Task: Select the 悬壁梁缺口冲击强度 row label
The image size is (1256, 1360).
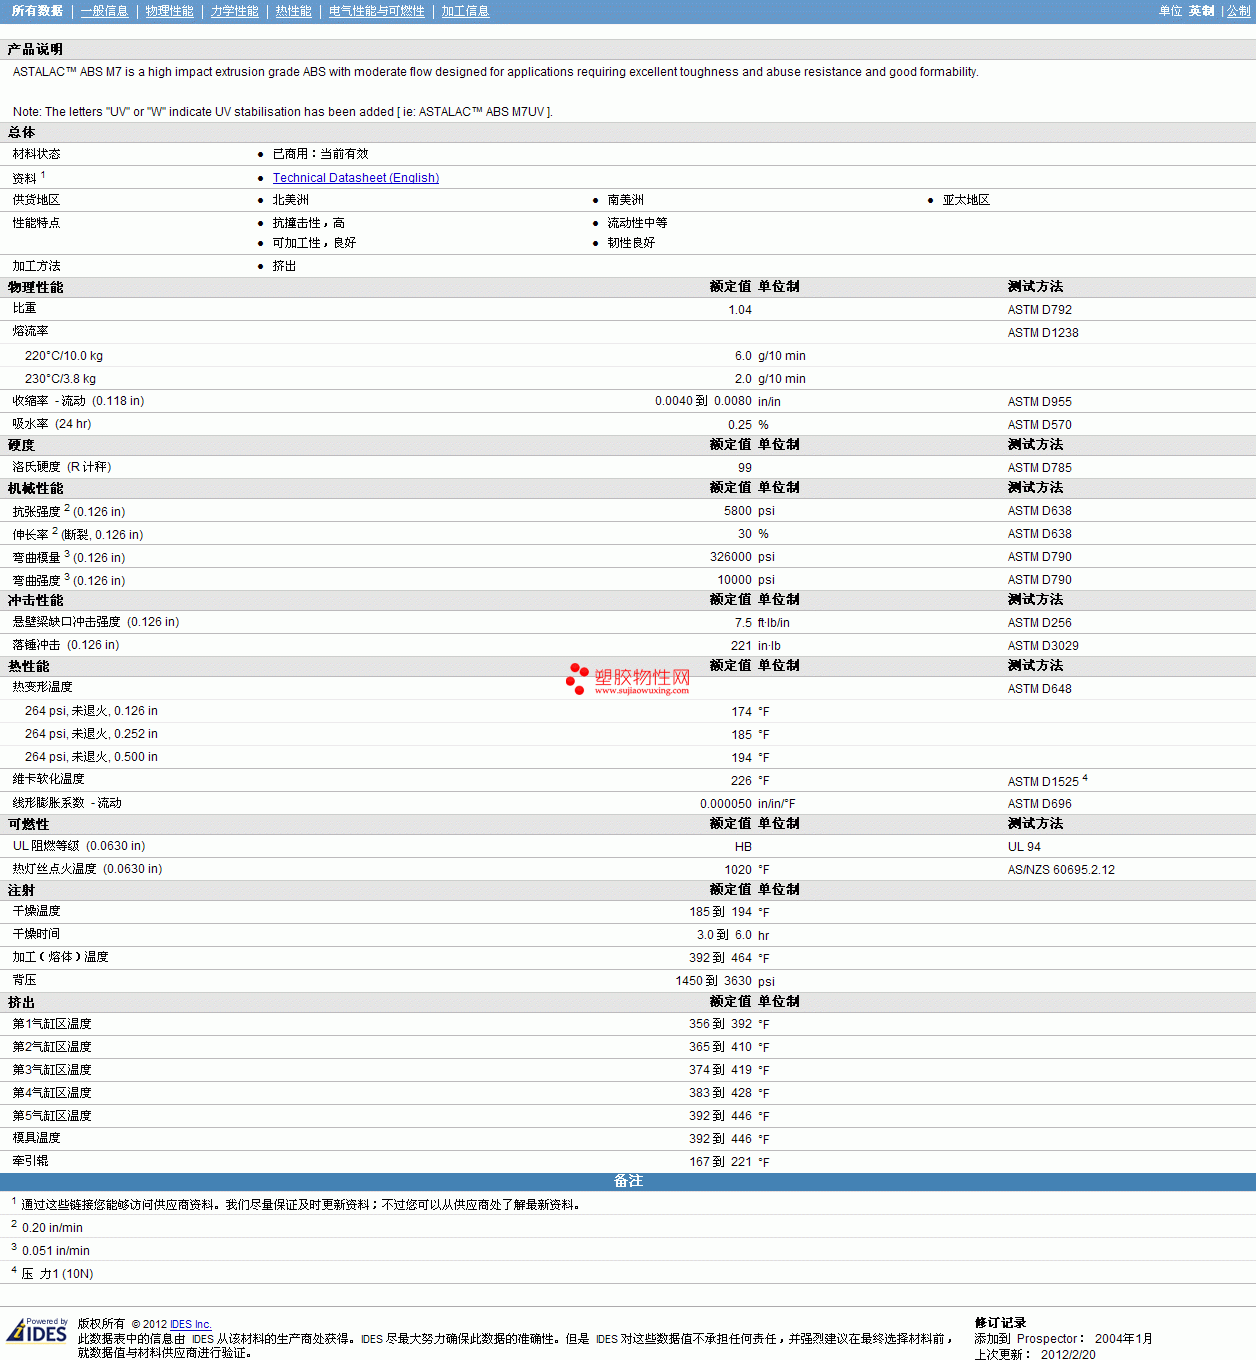Action: (96, 622)
